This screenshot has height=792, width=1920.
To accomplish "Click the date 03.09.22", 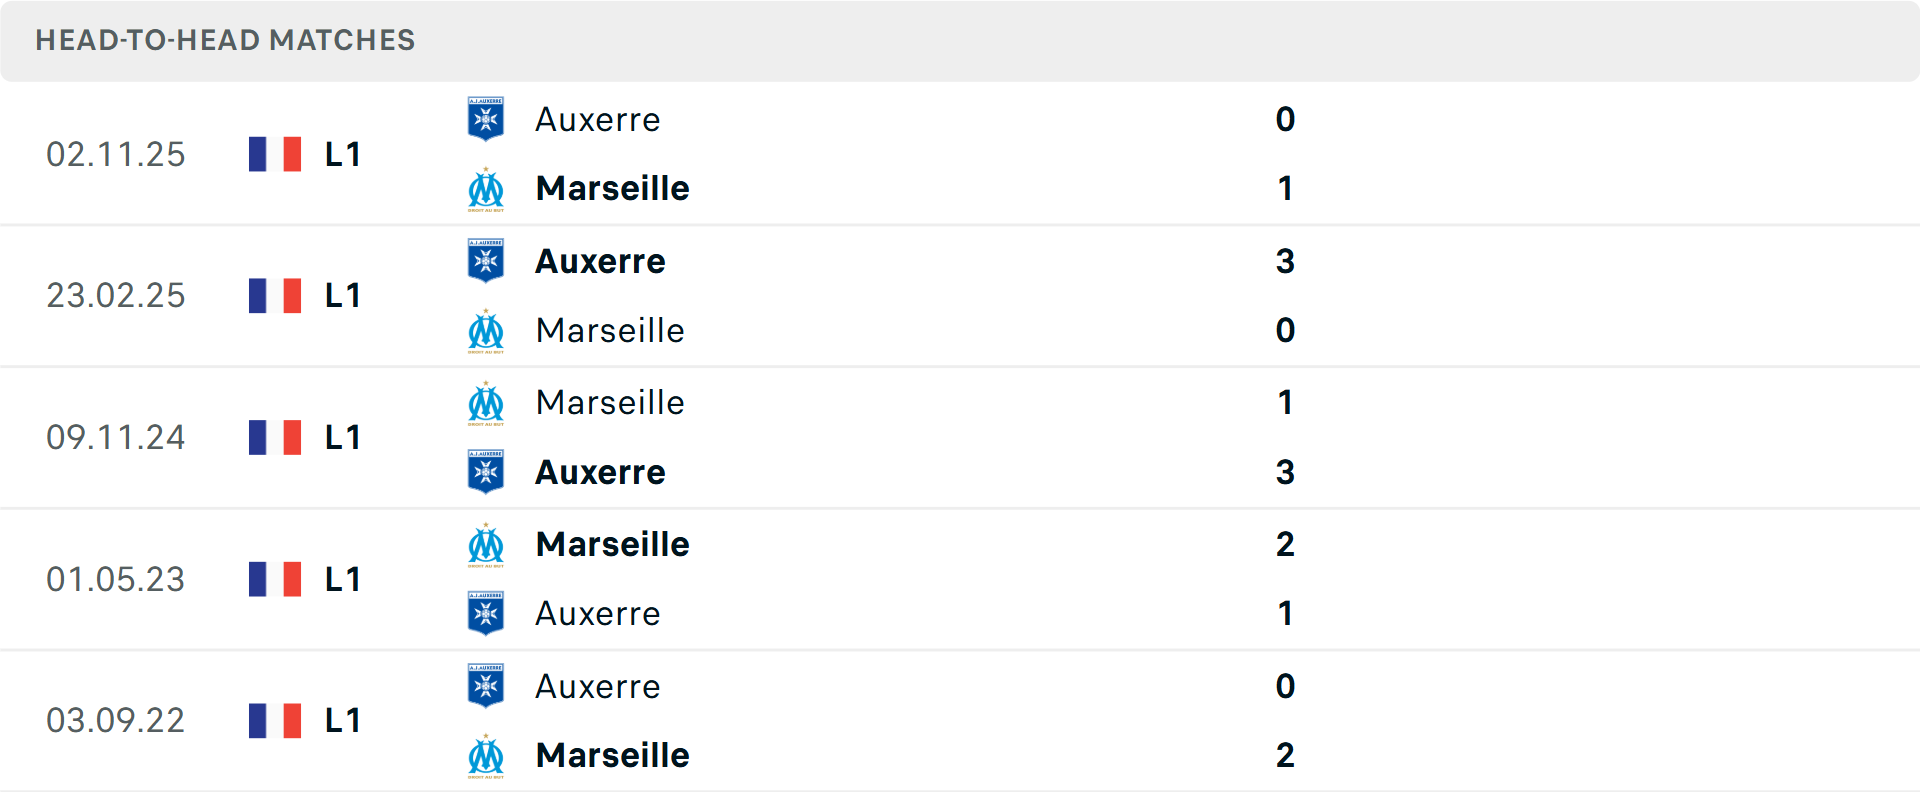I will coord(116,720).
